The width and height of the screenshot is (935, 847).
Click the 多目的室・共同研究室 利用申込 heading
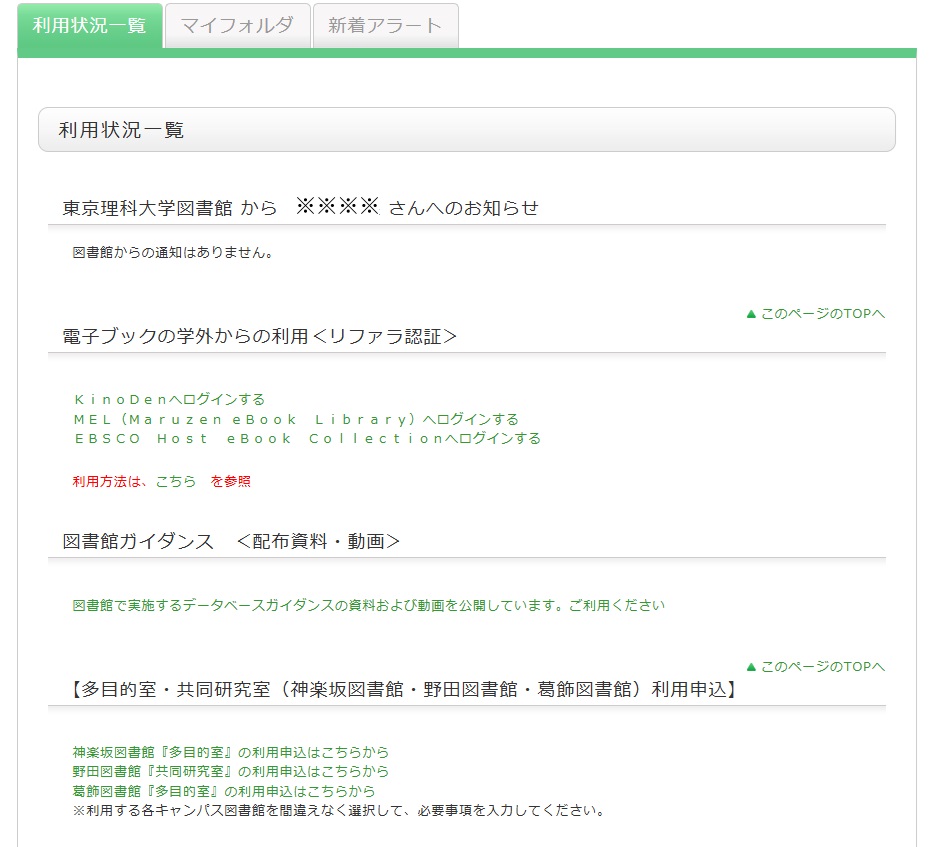pyautogui.click(x=401, y=690)
